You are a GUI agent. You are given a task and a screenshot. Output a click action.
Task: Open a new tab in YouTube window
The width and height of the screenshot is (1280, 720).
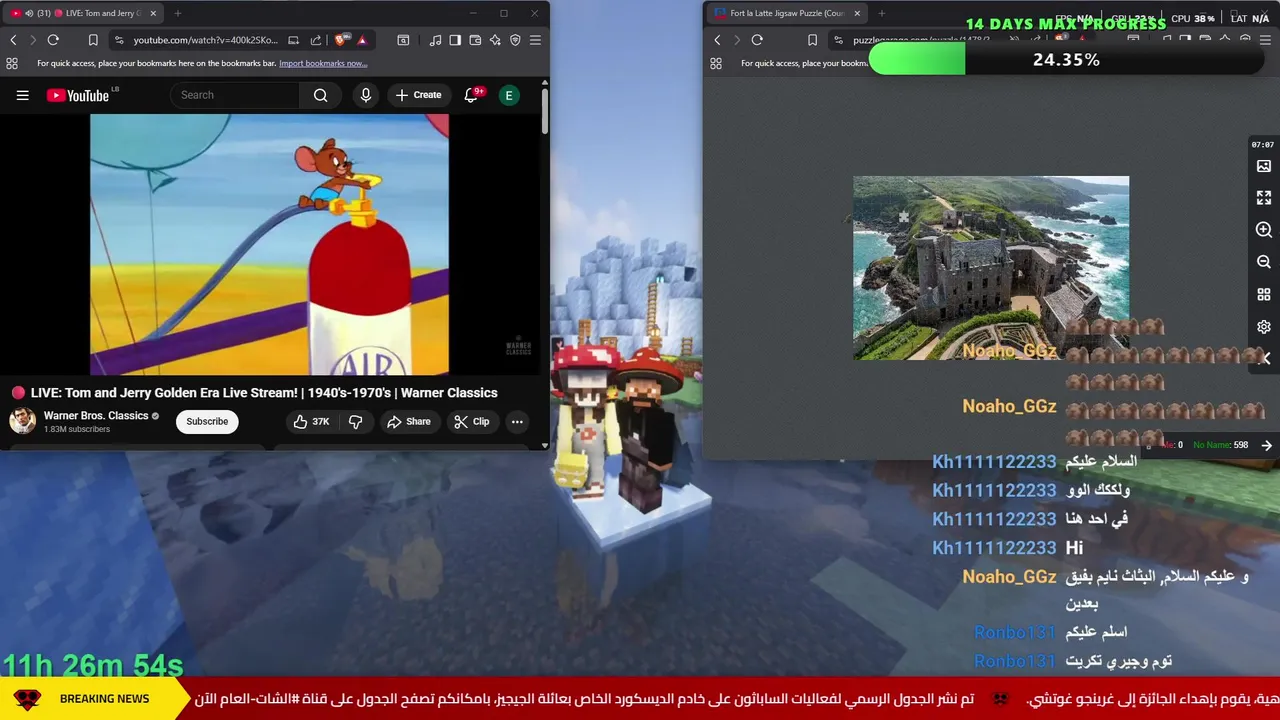point(178,13)
